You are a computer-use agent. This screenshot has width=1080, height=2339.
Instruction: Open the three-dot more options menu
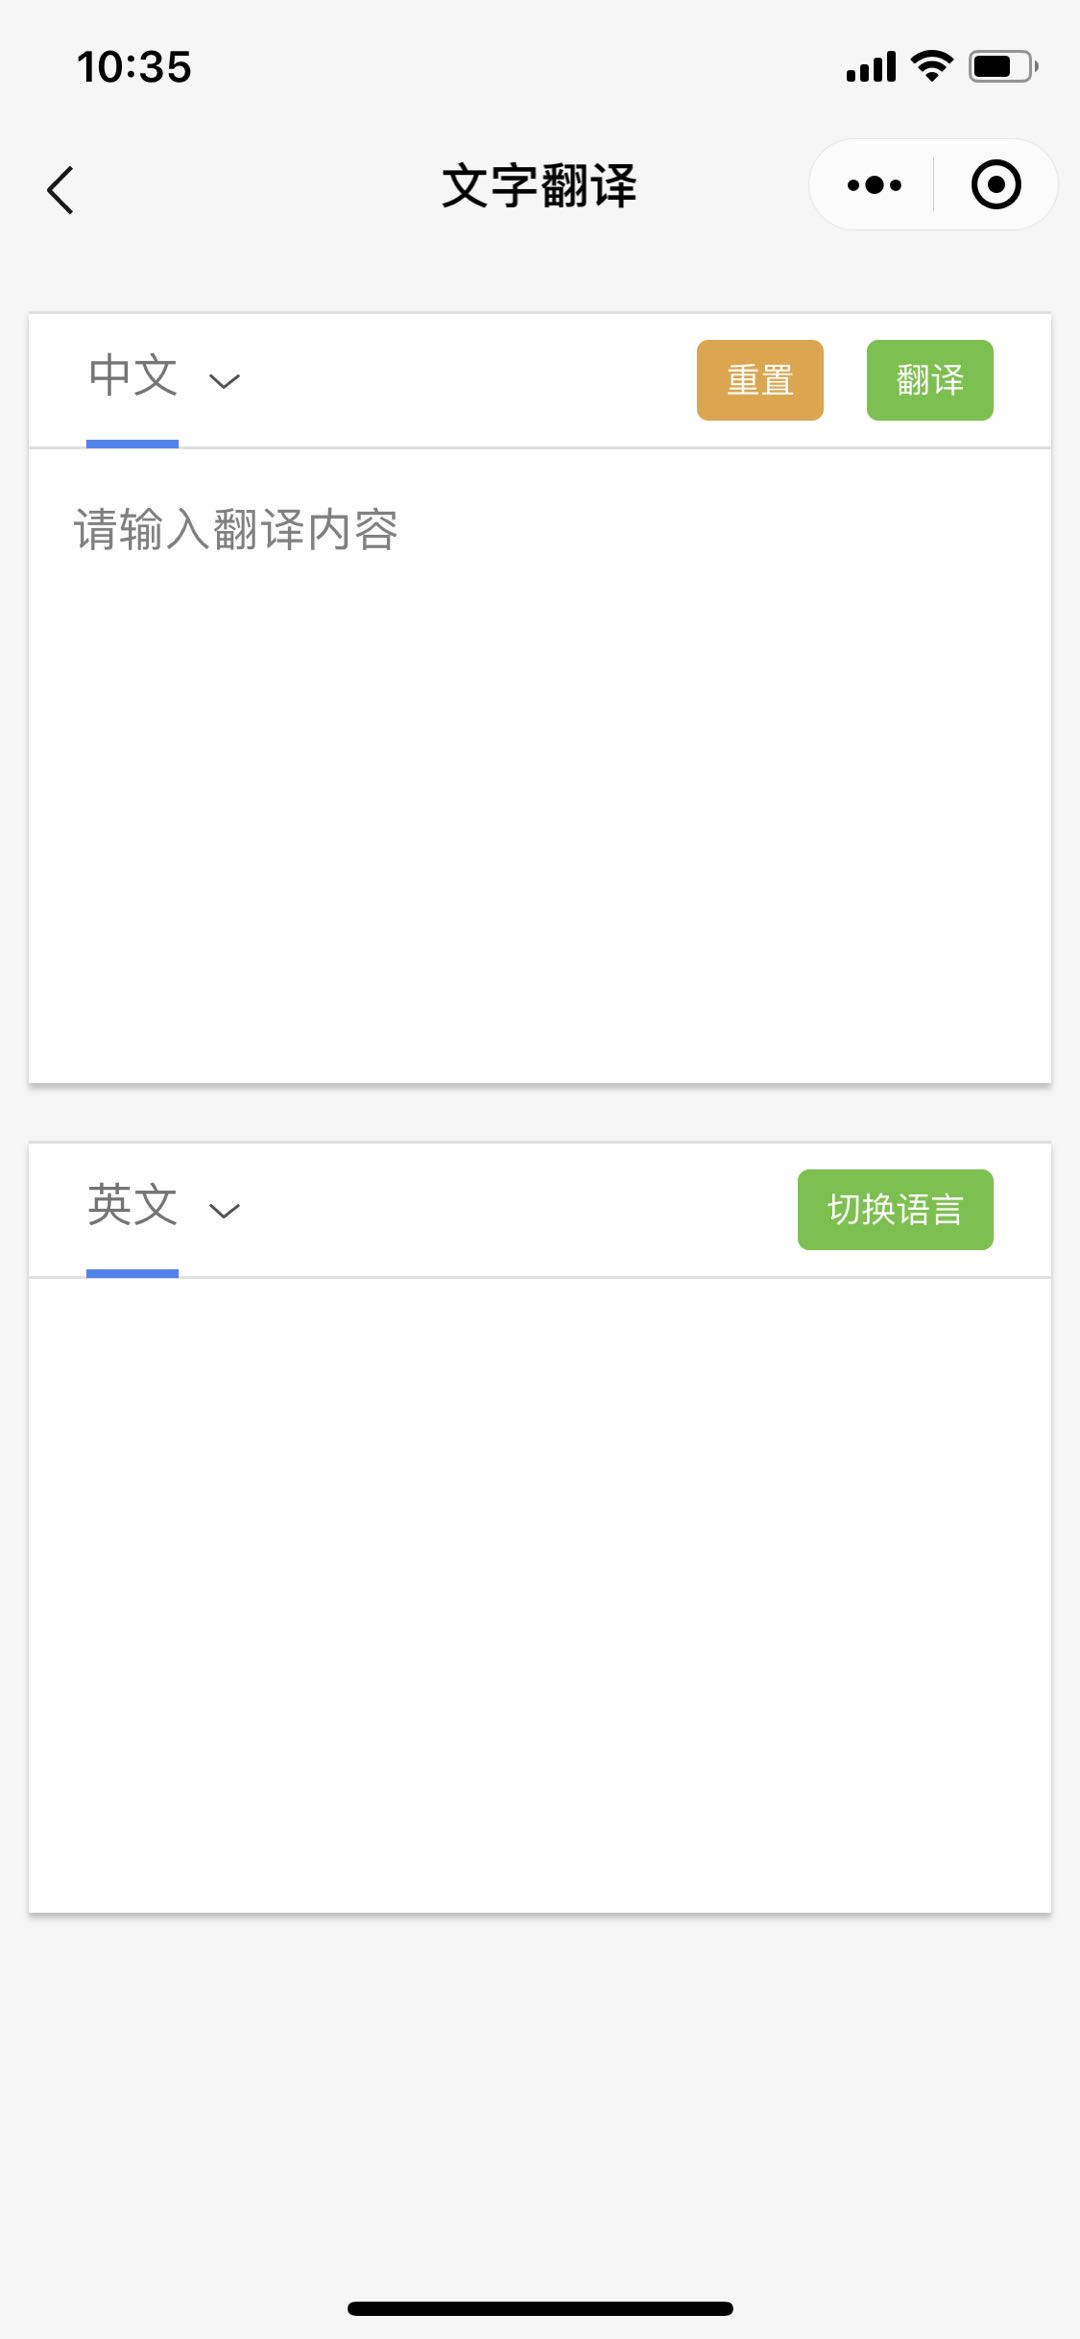[x=874, y=185]
